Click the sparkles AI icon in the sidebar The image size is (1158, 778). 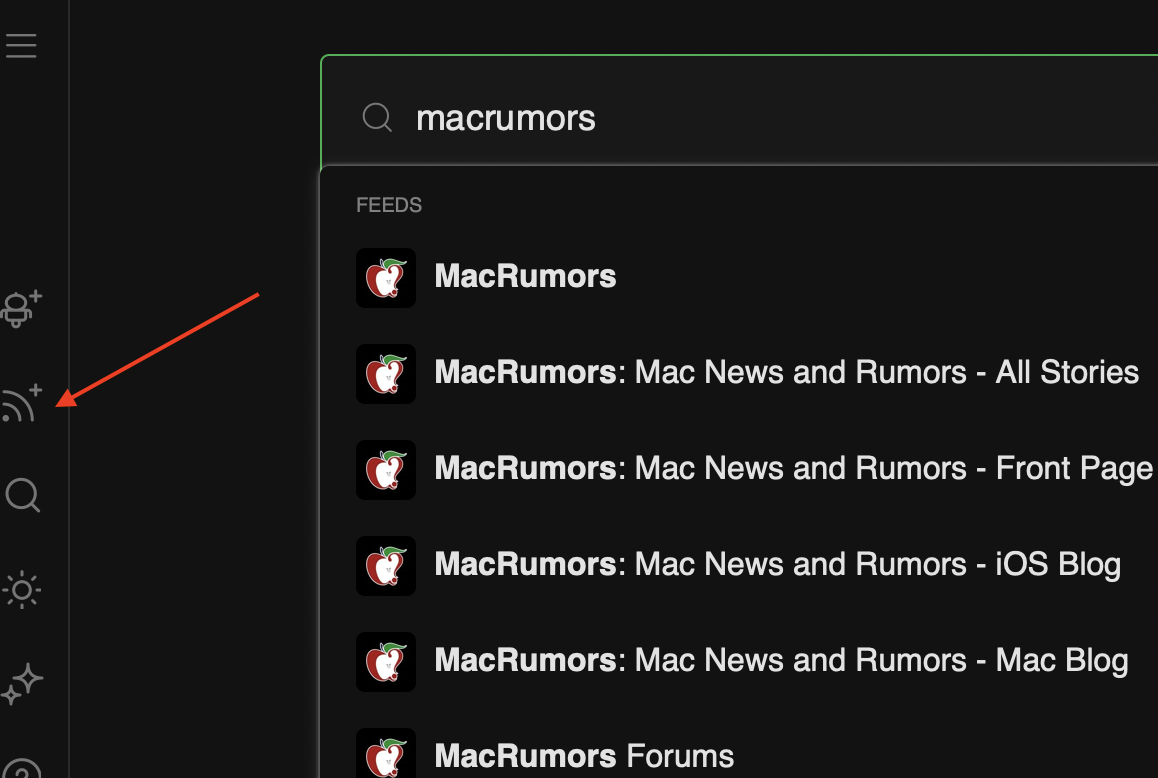pyautogui.click(x=22, y=683)
